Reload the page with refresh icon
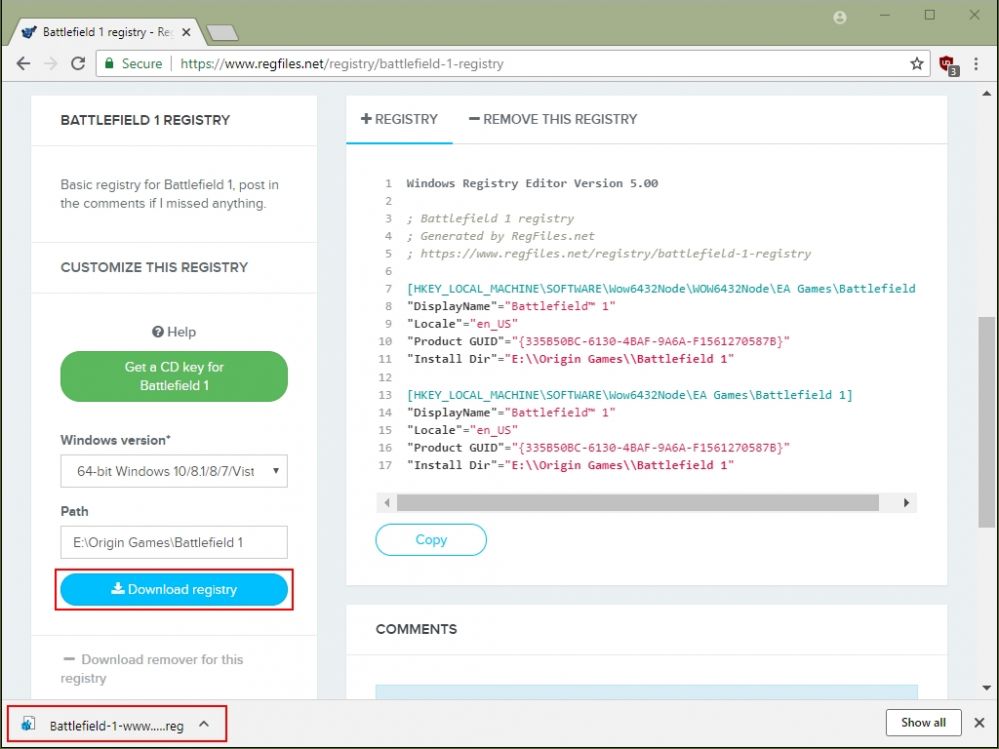 (78, 64)
